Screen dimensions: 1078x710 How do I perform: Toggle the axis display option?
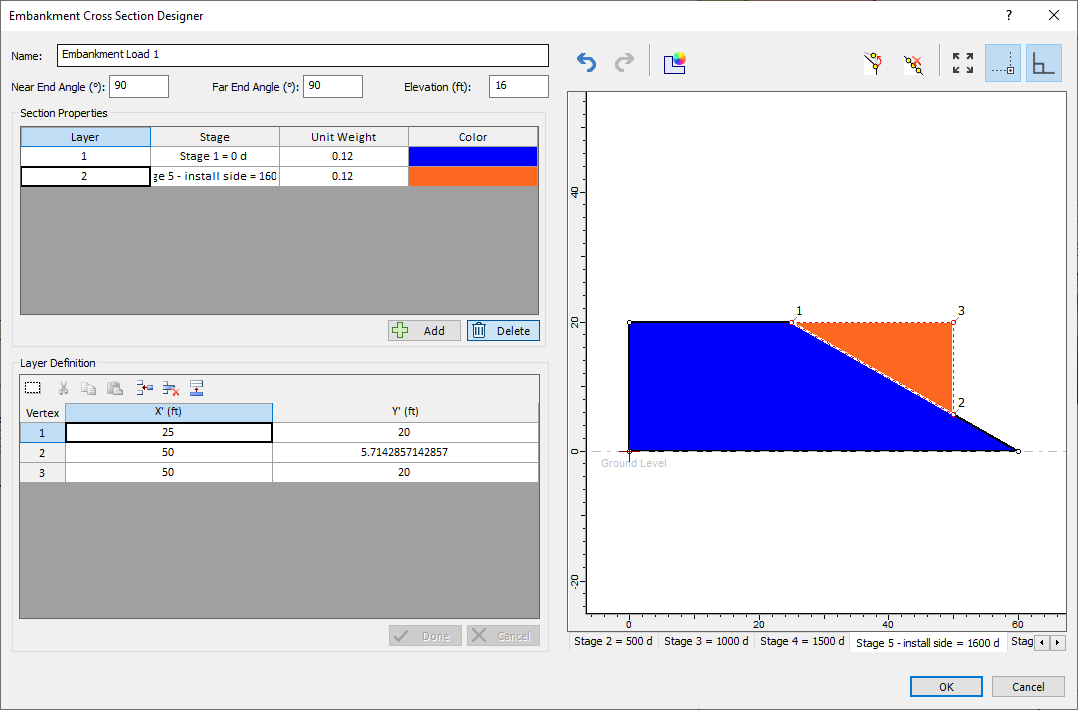click(1043, 62)
